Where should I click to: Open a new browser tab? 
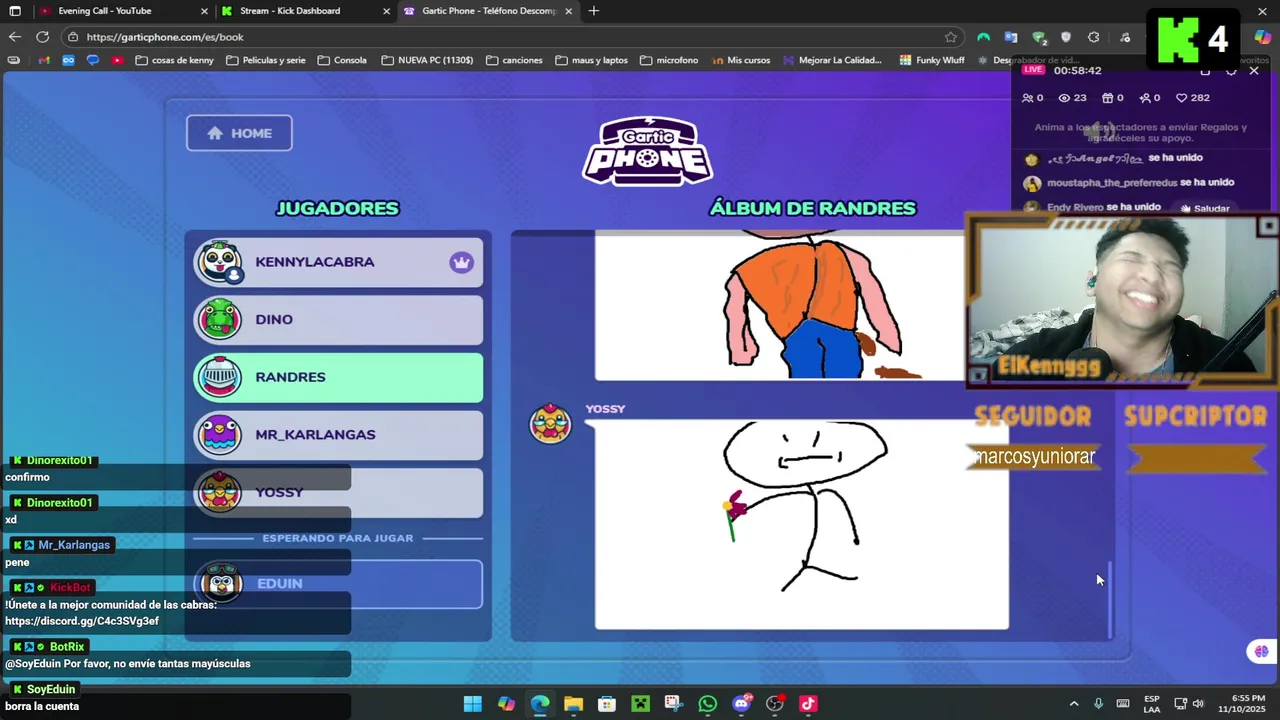594,11
